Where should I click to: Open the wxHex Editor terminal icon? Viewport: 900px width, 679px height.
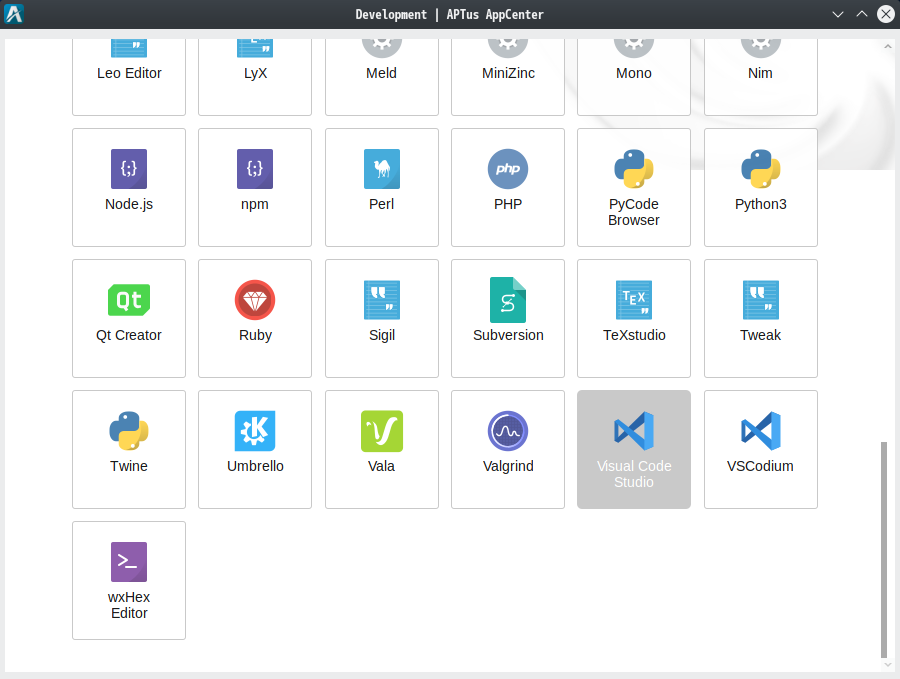129,561
